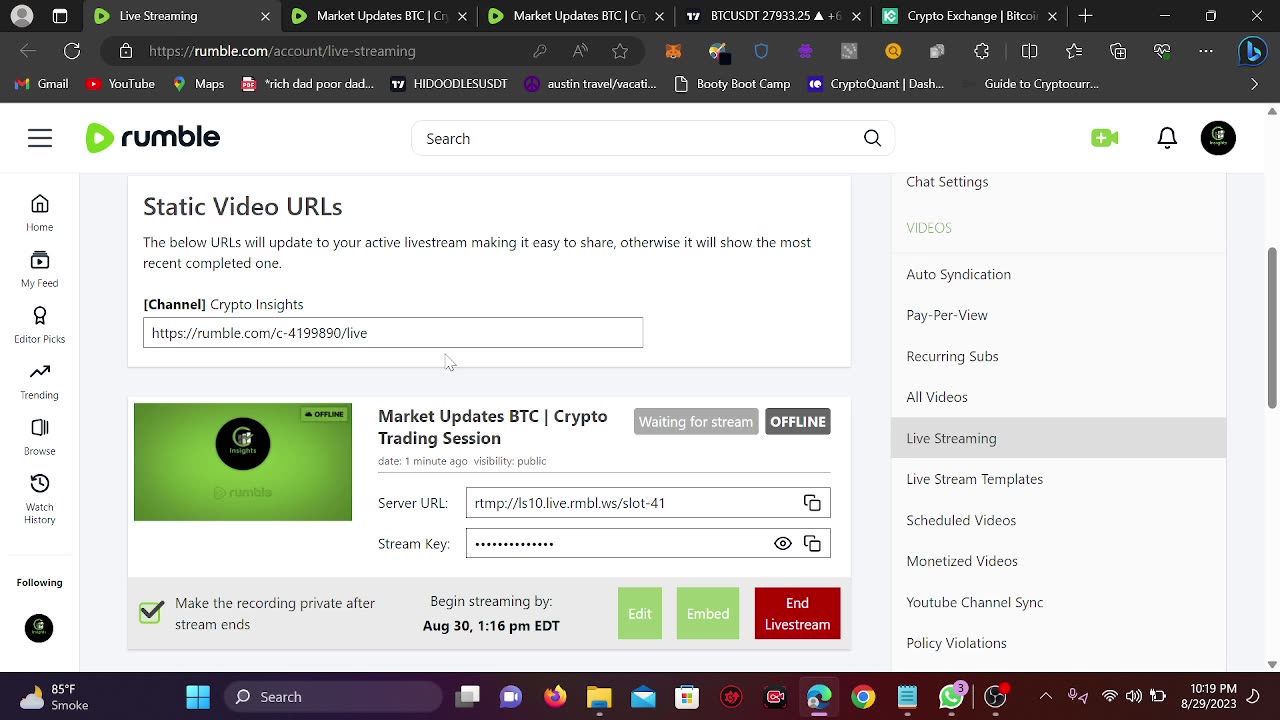View site information lock icon
1280x720 pixels.
(126, 51)
